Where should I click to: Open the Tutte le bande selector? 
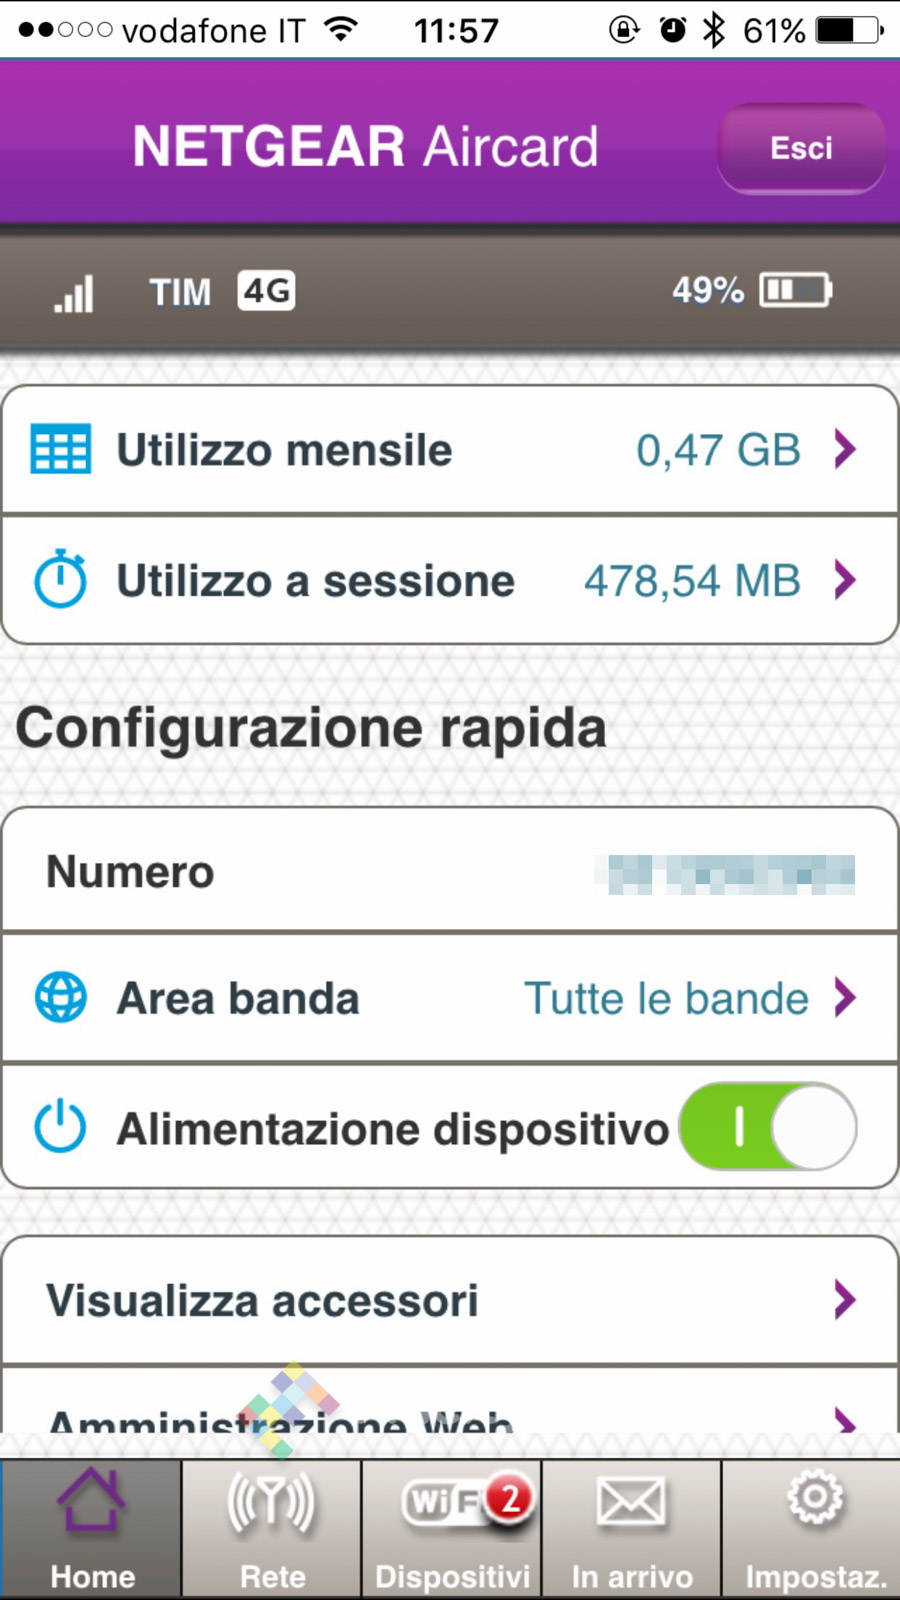pos(667,998)
